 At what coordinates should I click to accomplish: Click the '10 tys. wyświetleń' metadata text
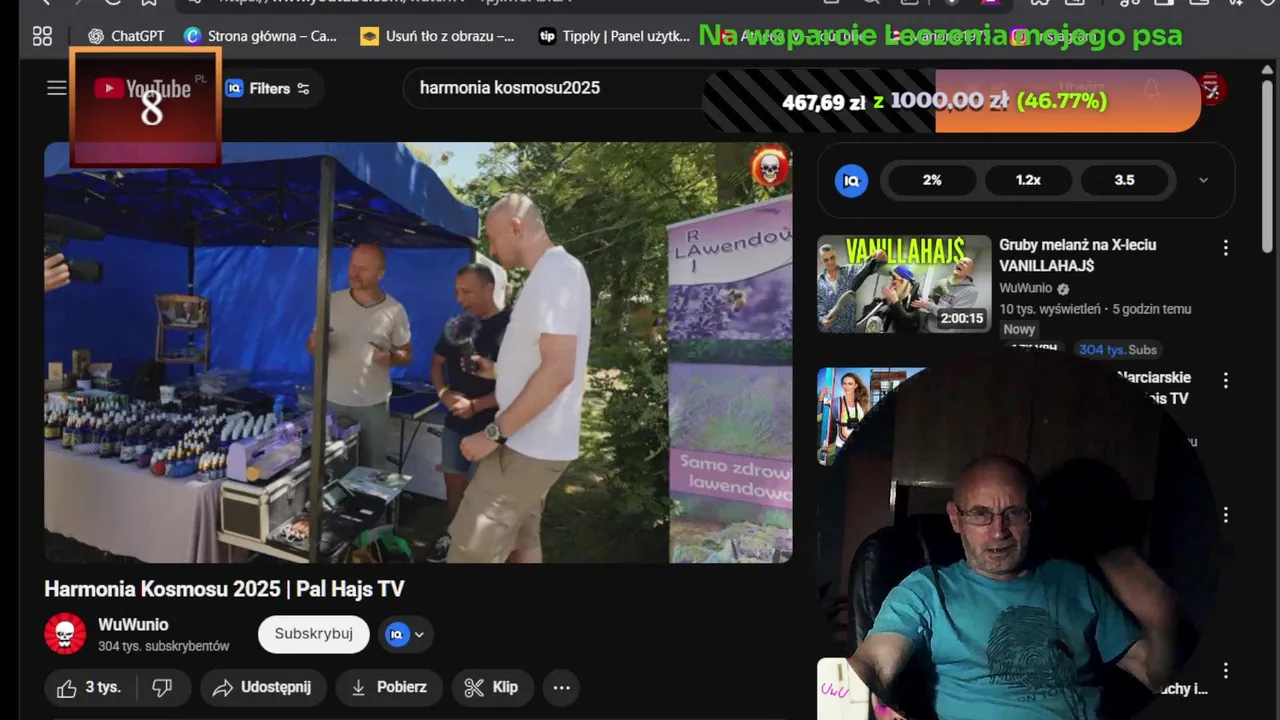[x=1050, y=309]
